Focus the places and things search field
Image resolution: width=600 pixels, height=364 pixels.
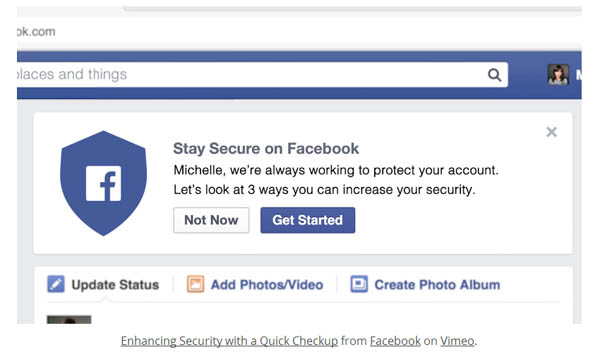pyautogui.click(x=262, y=75)
